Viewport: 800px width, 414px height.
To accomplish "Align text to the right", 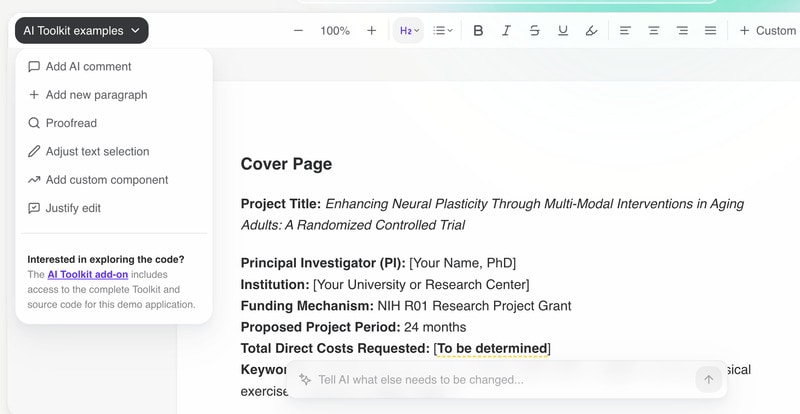I will 682,31.
